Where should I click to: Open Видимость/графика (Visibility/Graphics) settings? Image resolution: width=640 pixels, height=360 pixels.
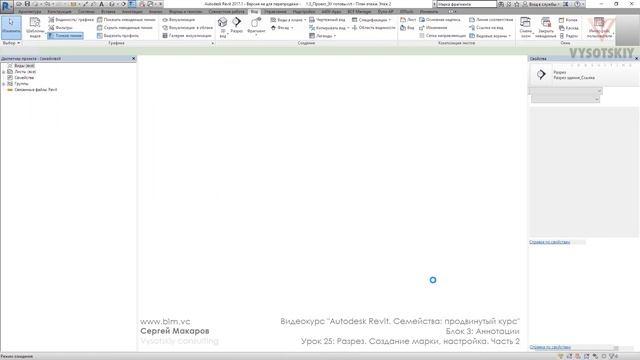pos(71,20)
